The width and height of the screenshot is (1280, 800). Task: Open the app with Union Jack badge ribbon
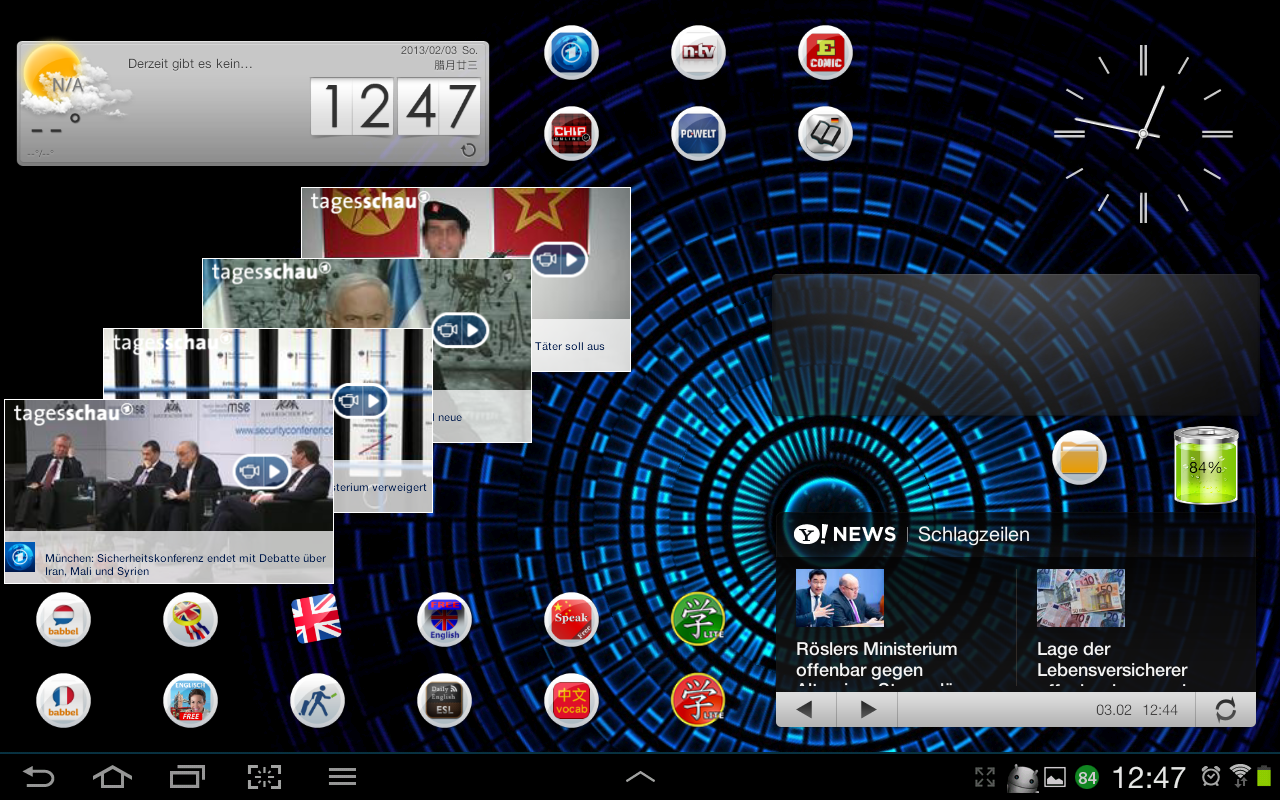click(190, 619)
